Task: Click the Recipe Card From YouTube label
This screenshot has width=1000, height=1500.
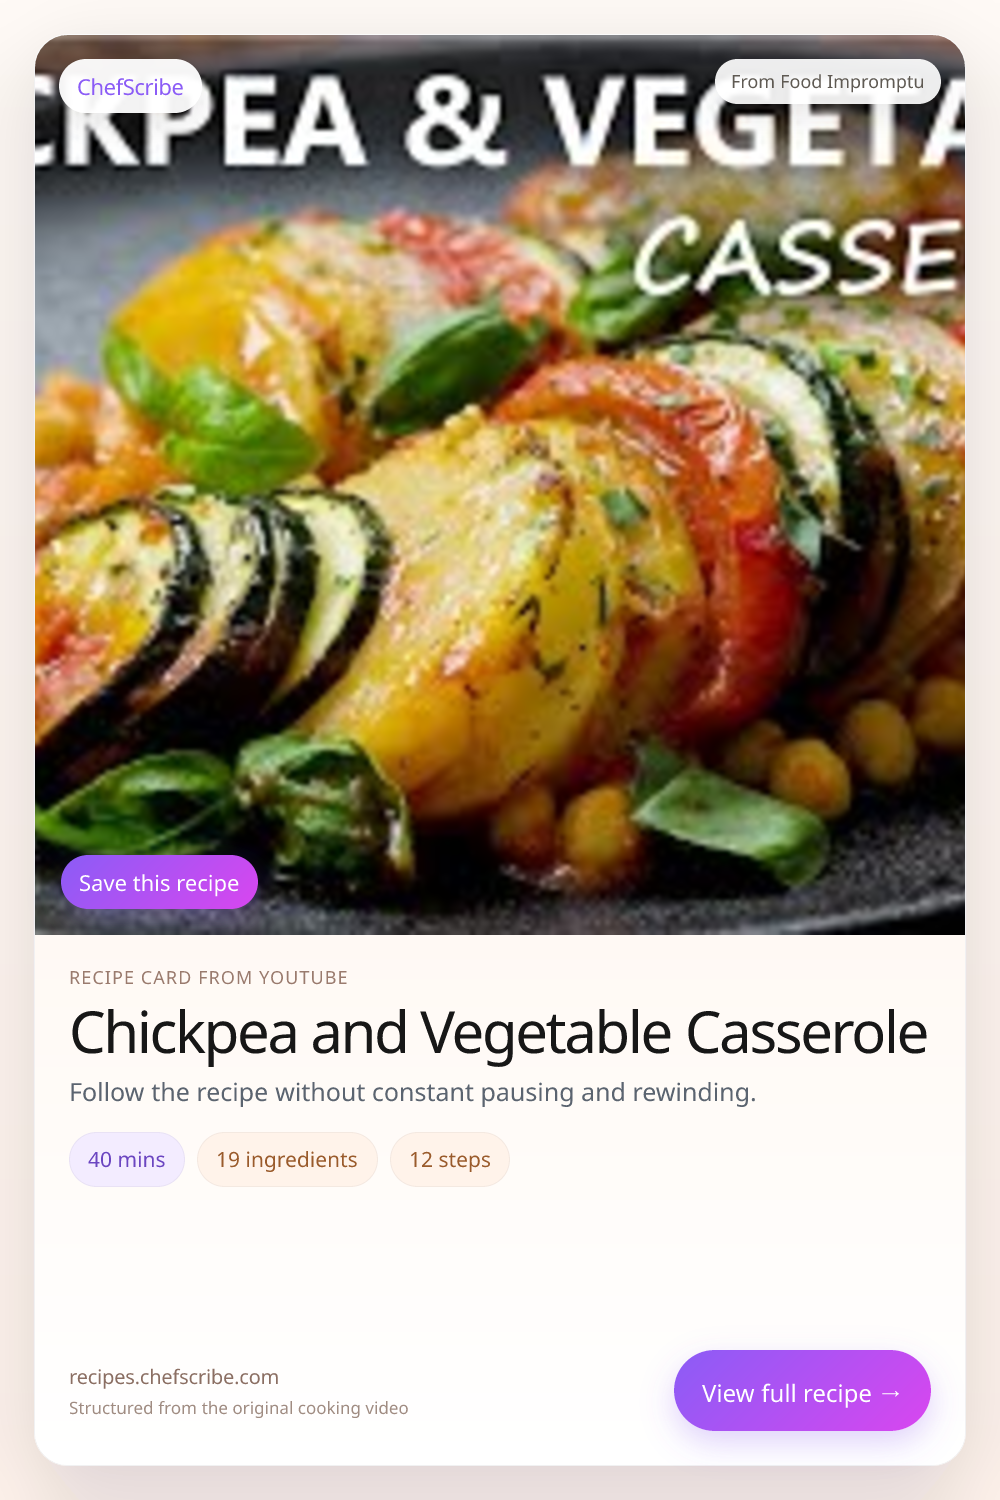Action: [x=208, y=978]
